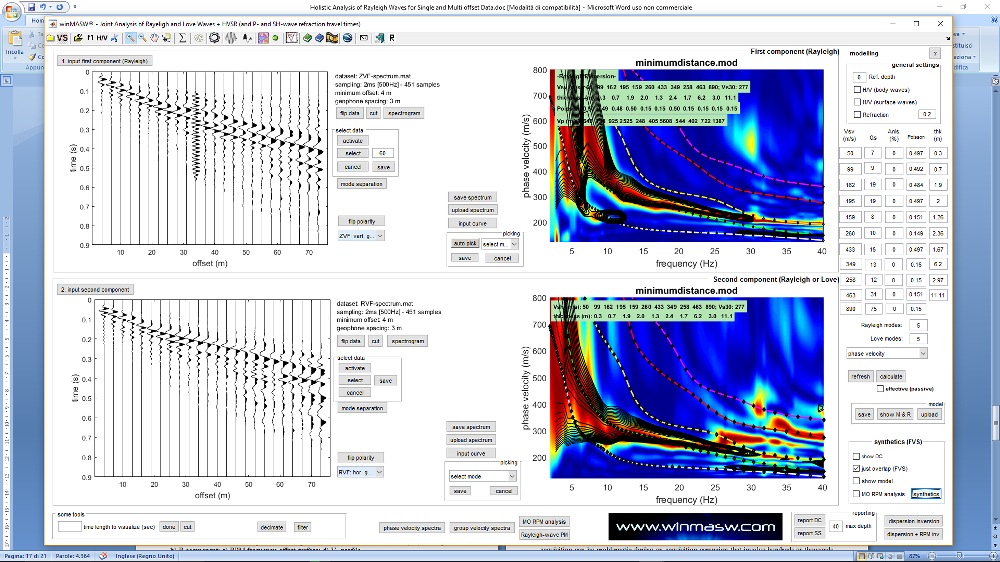The height and width of the screenshot is (562, 1000).
Task: Click Word's Save icon in quick access
Action: [x=31, y=7]
